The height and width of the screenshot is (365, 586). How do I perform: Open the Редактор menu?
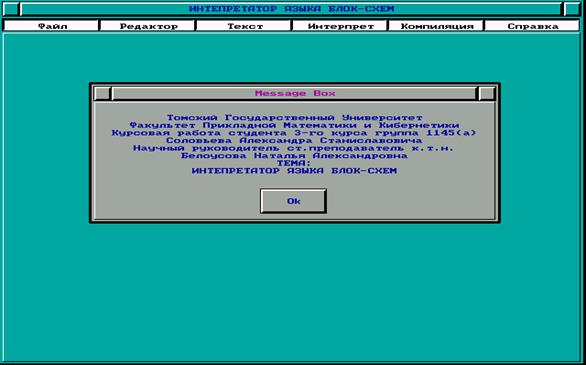point(148,26)
